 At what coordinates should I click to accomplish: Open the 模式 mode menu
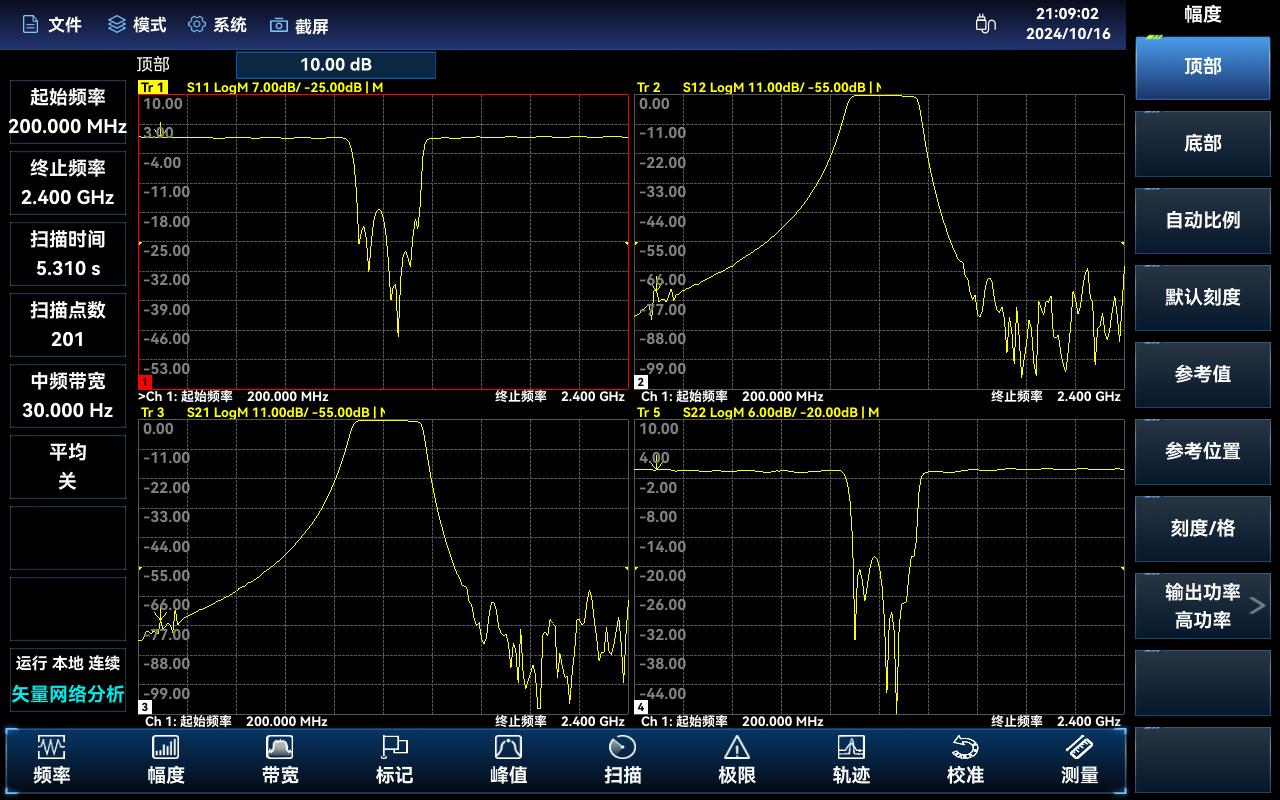pos(137,25)
